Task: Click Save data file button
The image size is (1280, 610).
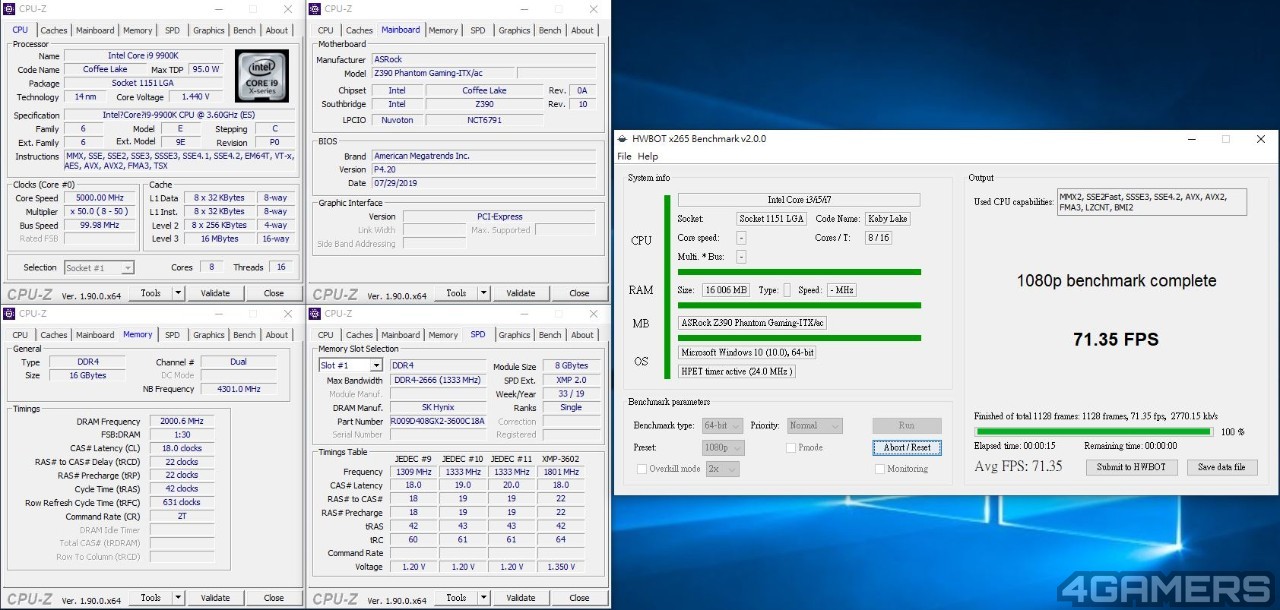Action: click(1222, 467)
